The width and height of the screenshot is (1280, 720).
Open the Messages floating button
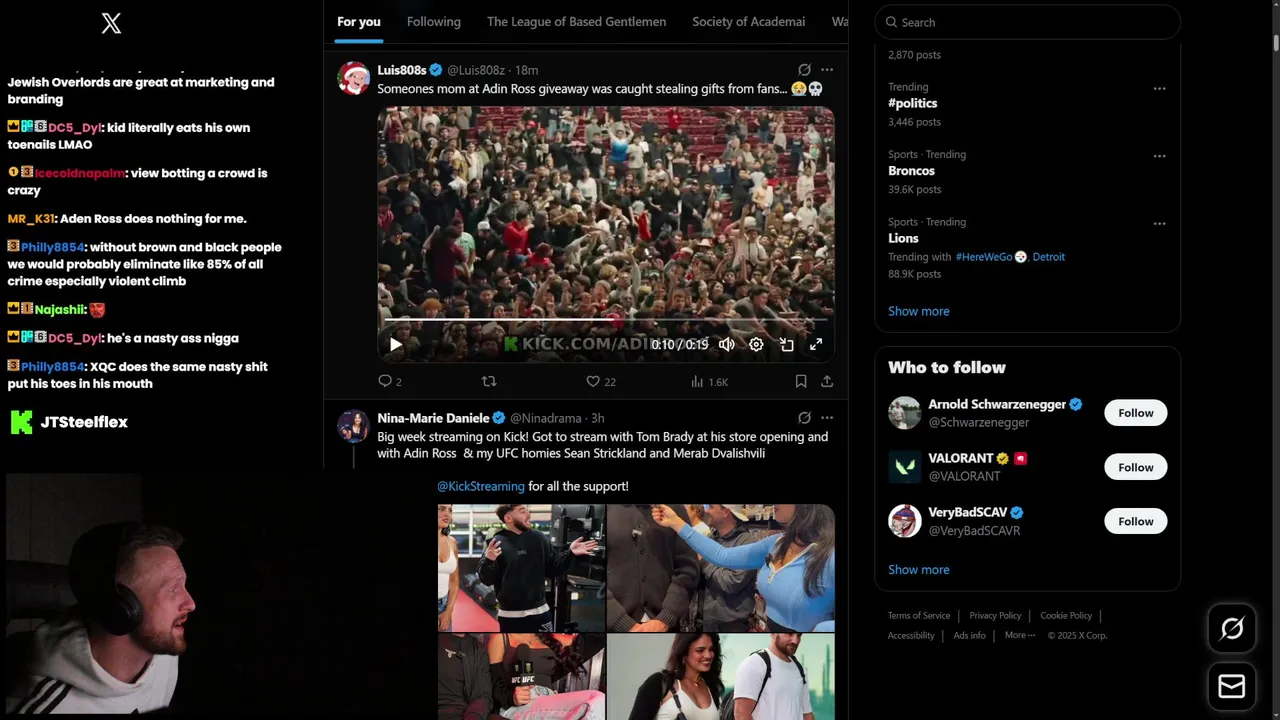click(1232, 686)
